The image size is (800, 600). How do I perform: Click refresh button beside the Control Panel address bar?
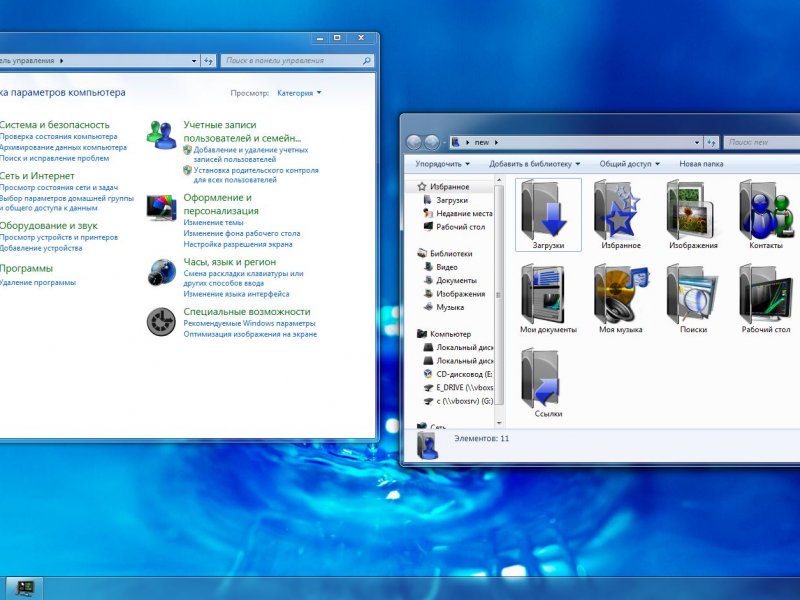[208, 61]
